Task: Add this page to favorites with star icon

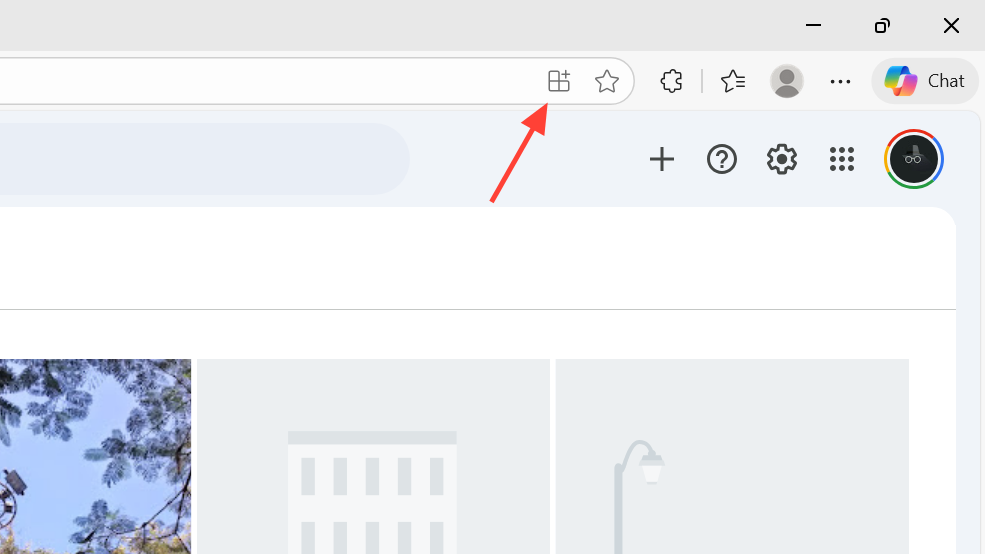Action: (606, 81)
